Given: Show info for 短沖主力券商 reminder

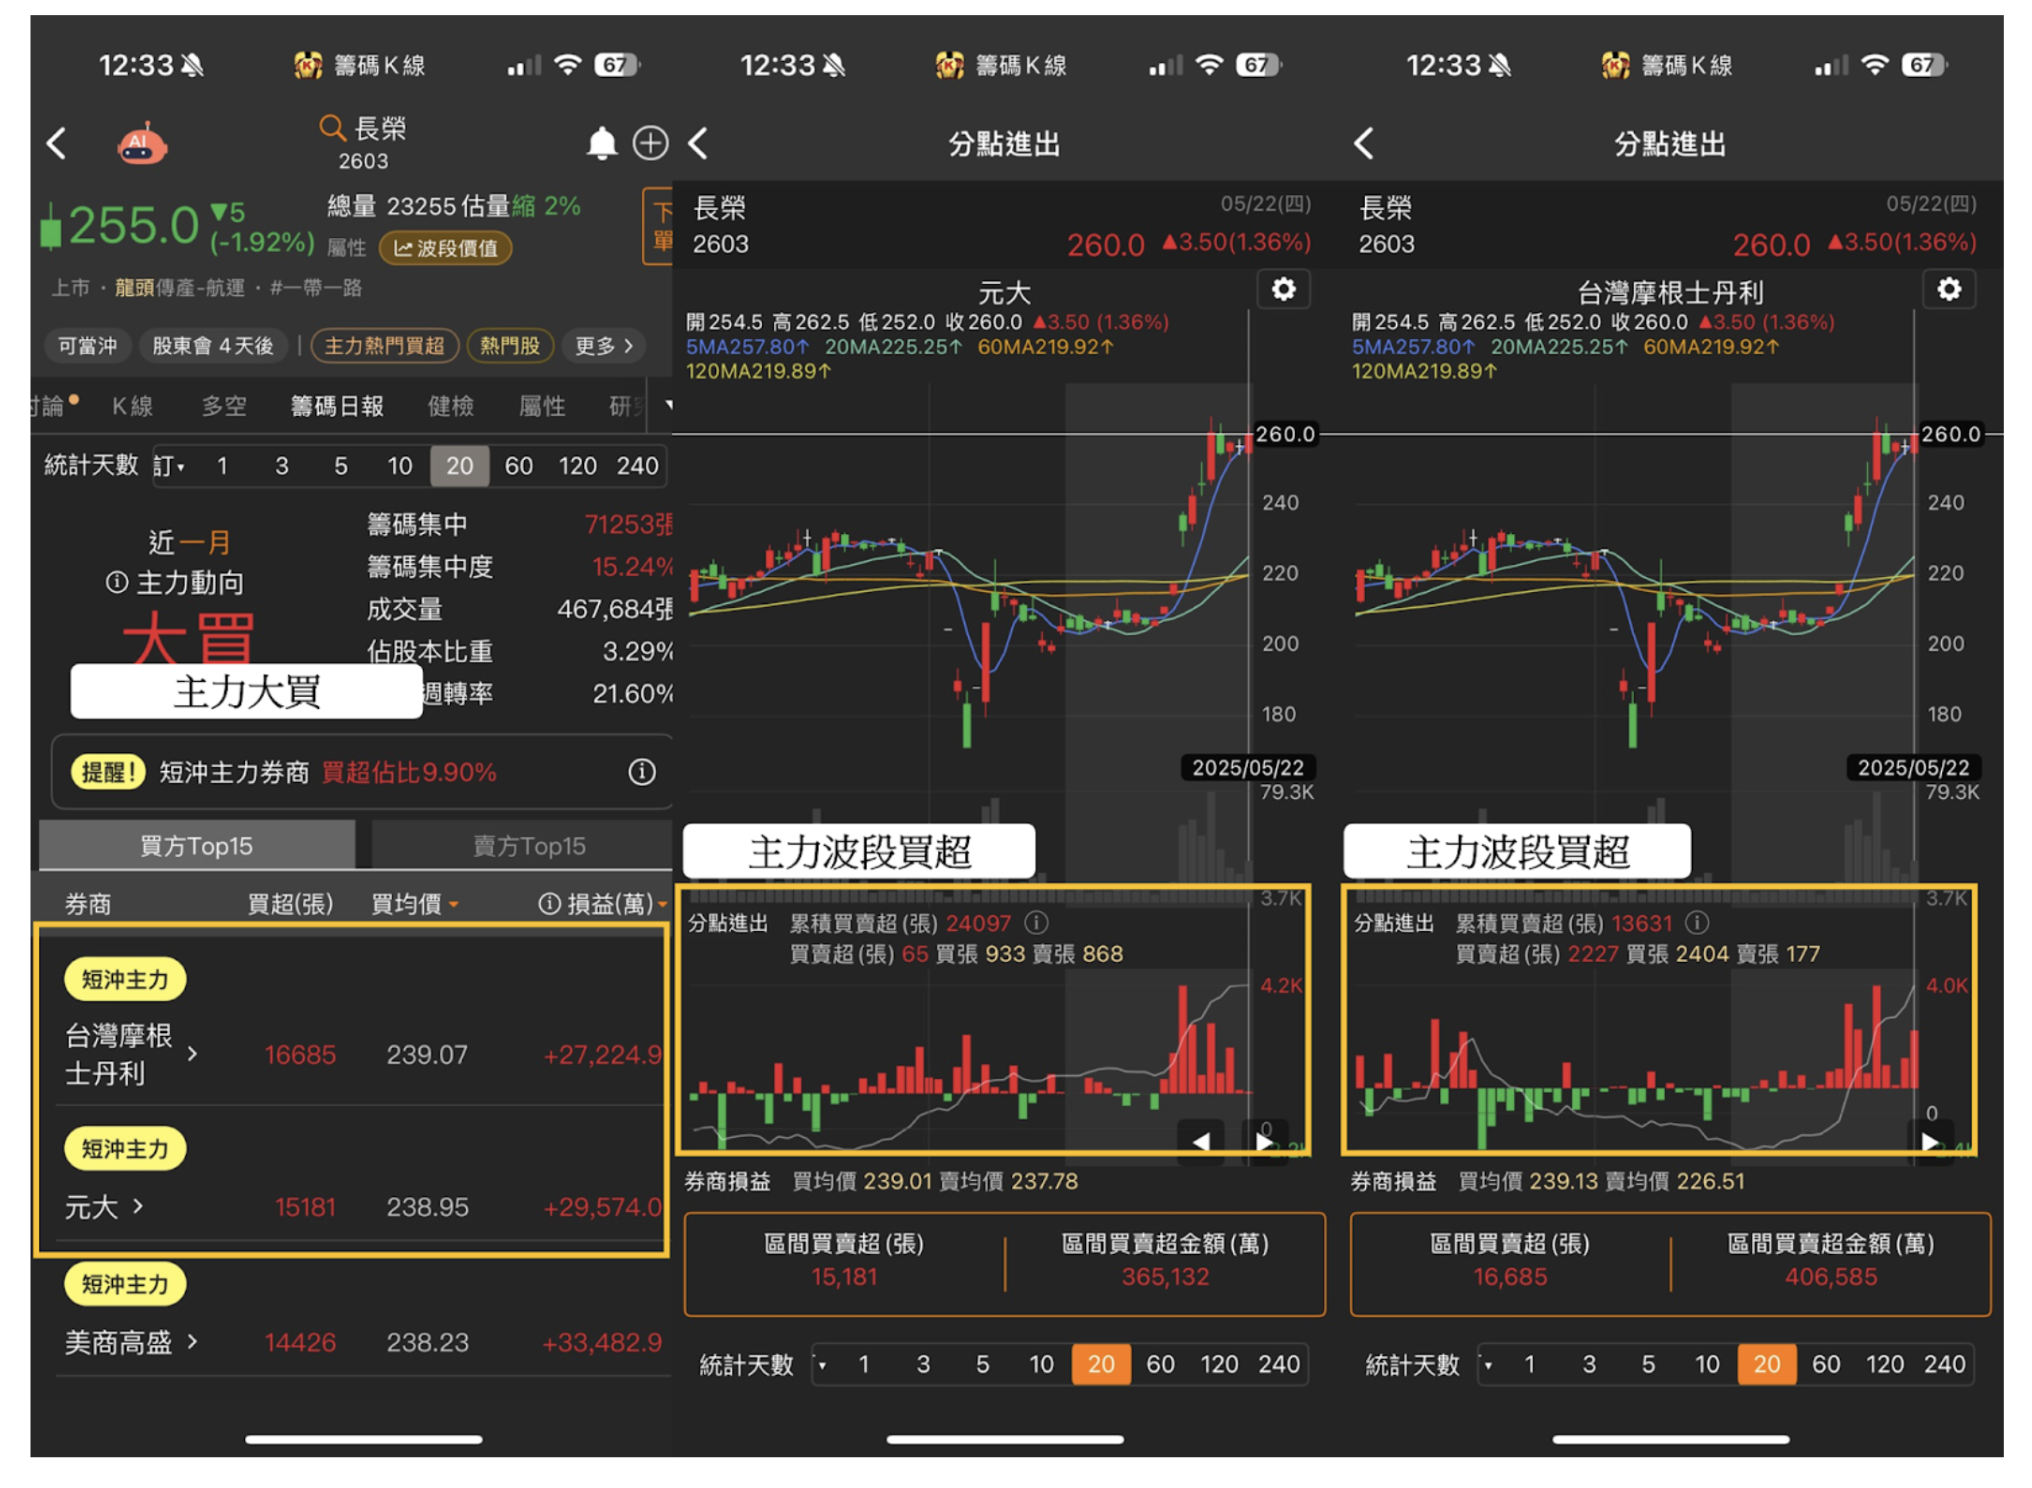Looking at the screenshot, I should [x=642, y=772].
